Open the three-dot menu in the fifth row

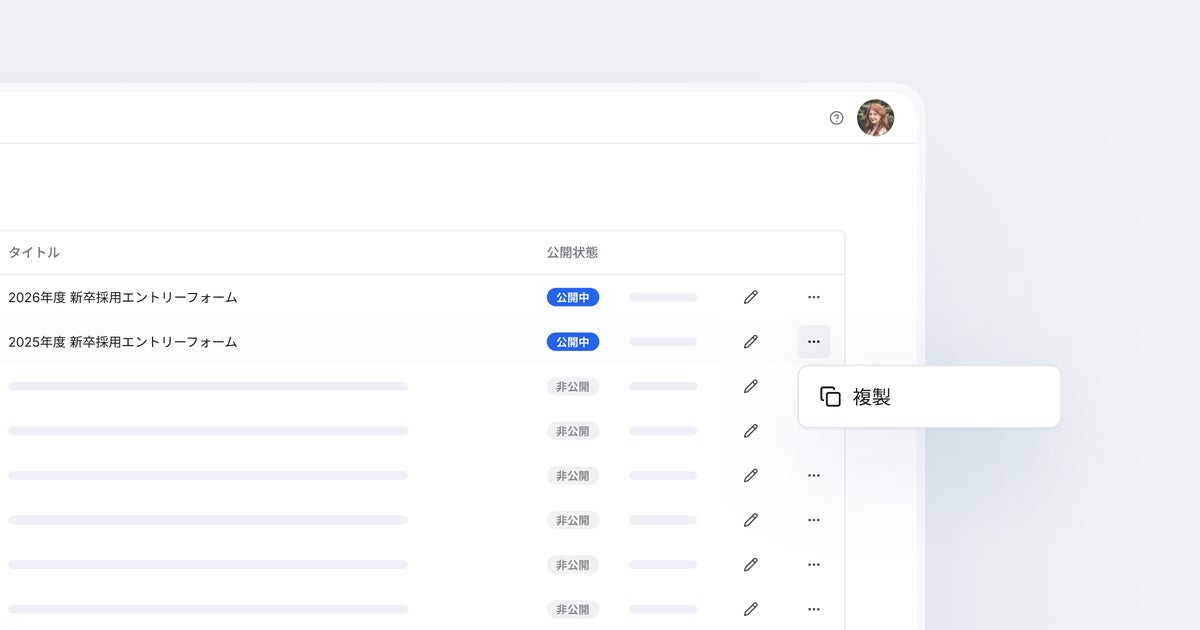(x=814, y=476)
